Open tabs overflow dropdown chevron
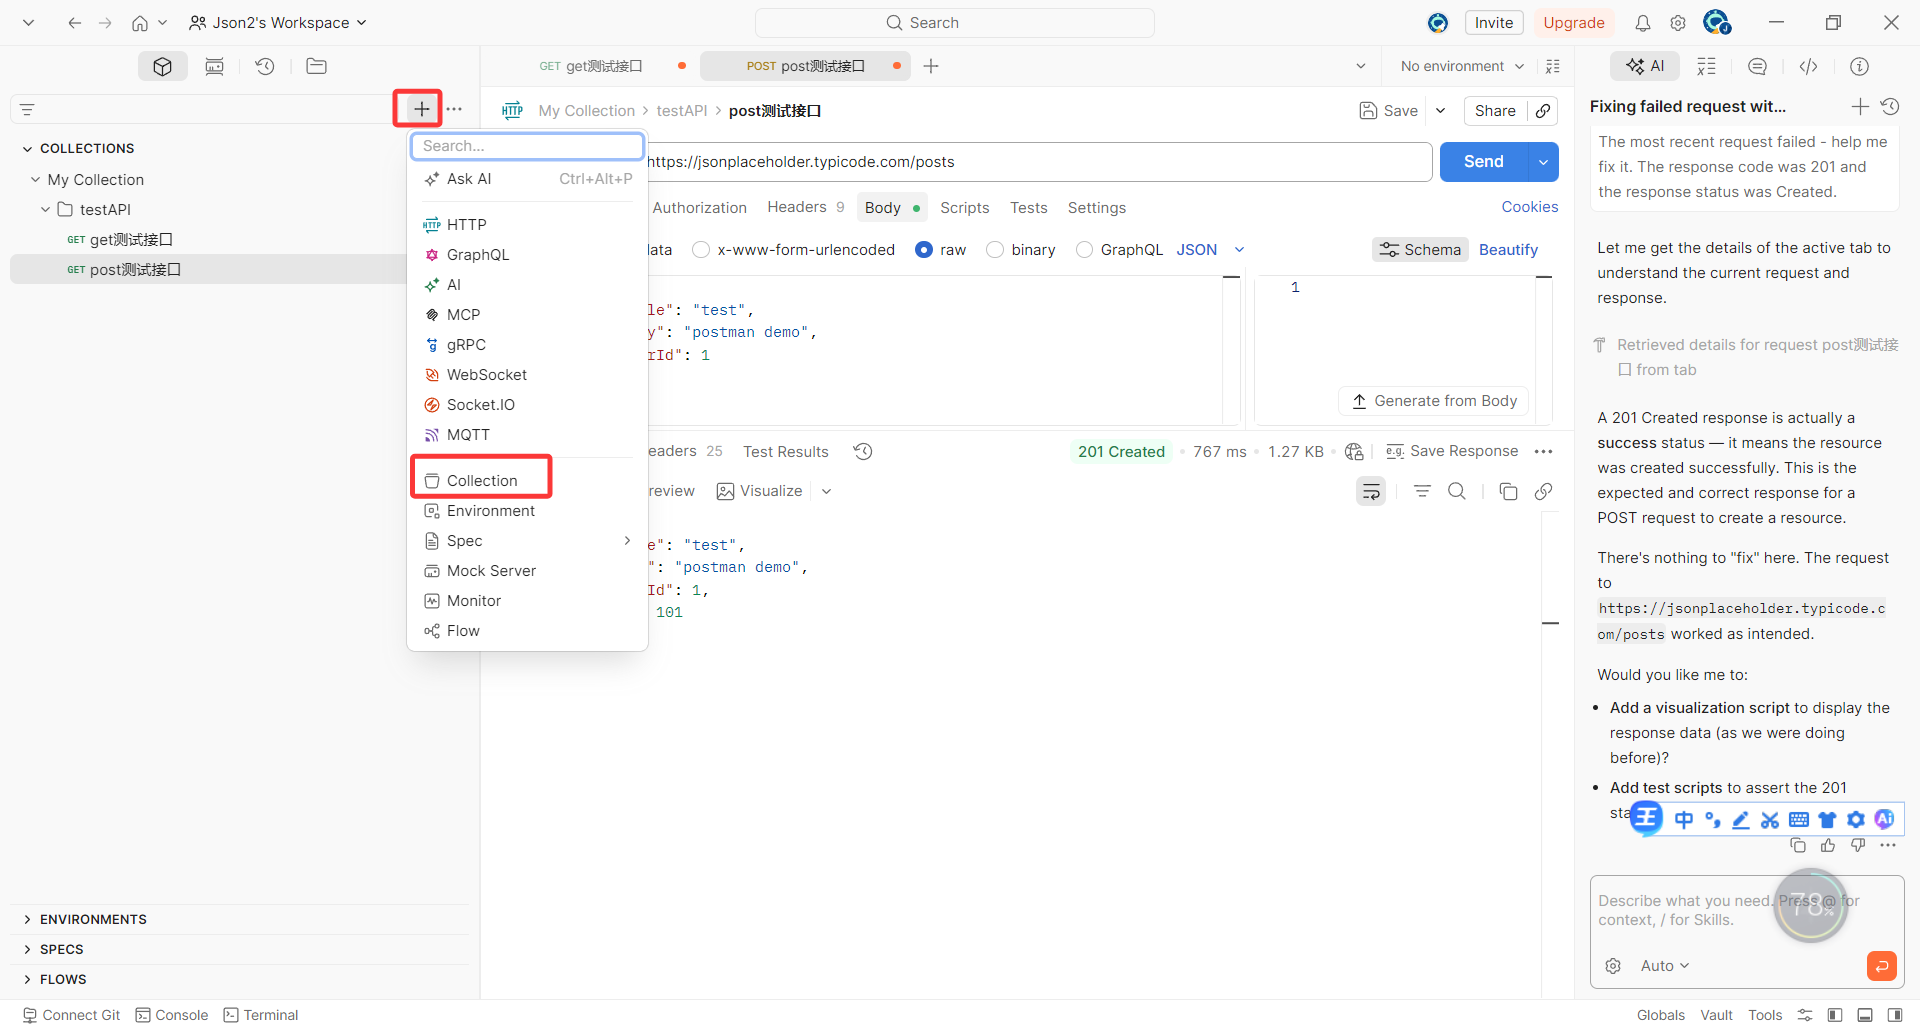The image size is (1920, 1030). (1360, 66)
